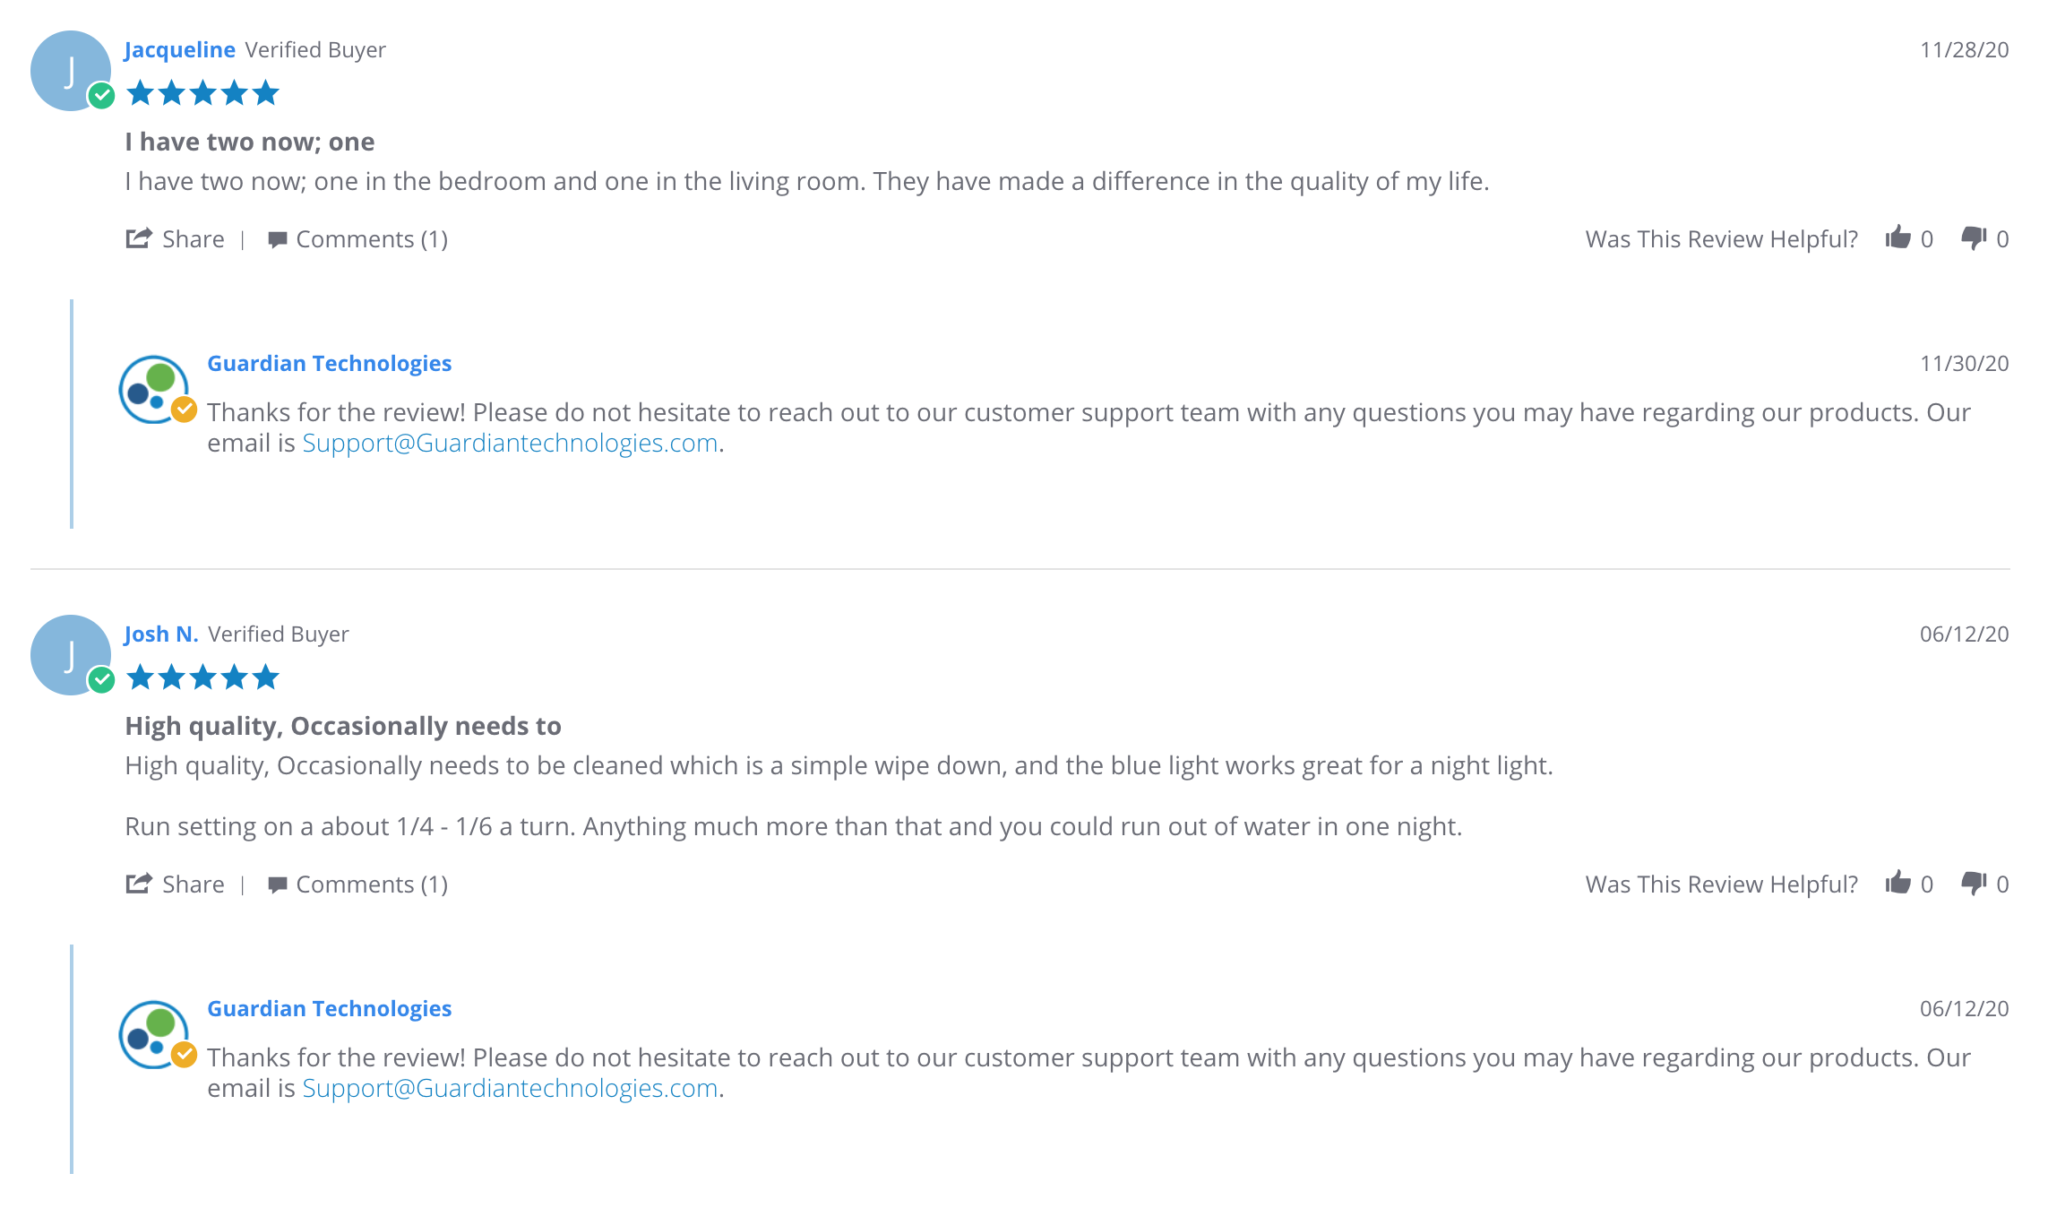Click comment bubble icon under Jacqueline's review
Viewport: 2048px width, 1208px height.
pyautogui.click(x=277, y=239)
